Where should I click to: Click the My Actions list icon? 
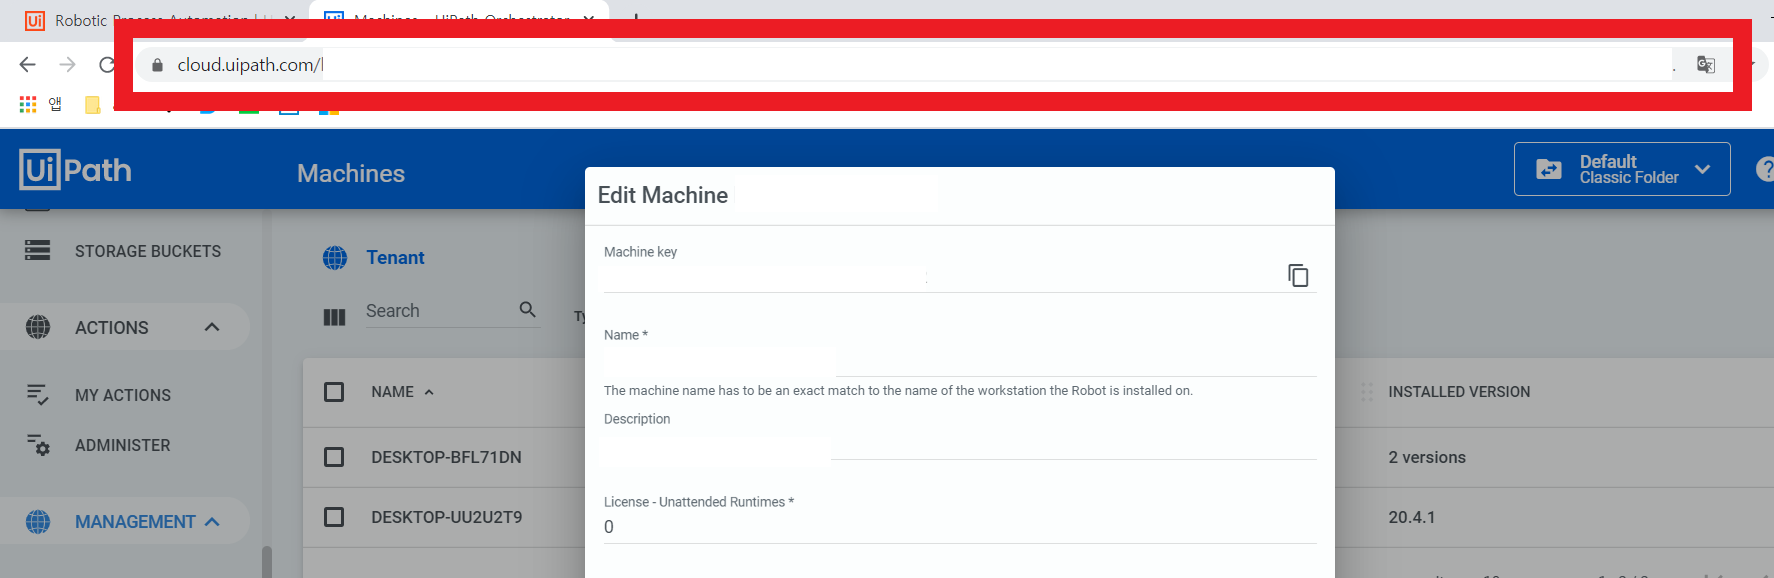(x=38, y=395)
